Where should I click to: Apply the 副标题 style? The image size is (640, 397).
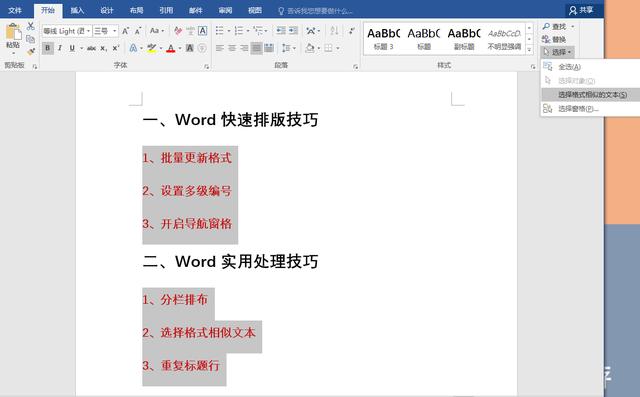[x=464, y=39]
